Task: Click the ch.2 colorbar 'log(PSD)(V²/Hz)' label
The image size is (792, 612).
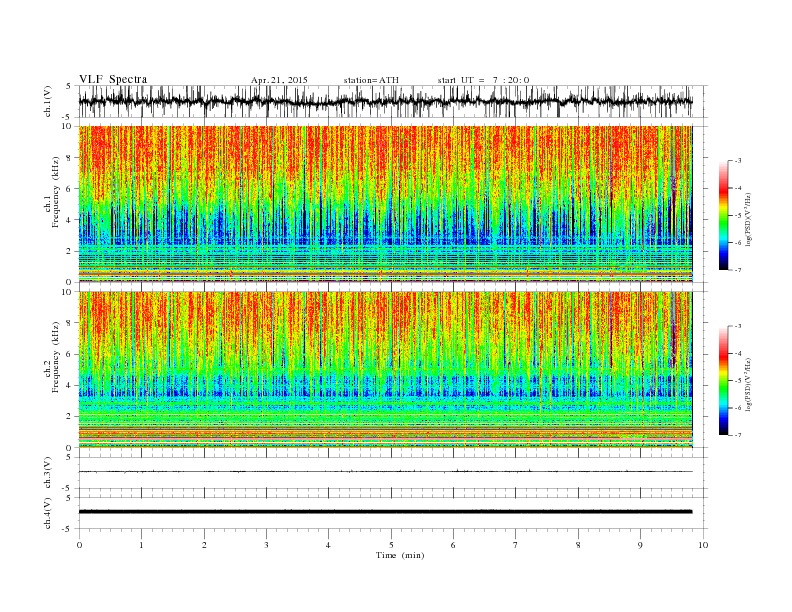Action: click(750, 384)
